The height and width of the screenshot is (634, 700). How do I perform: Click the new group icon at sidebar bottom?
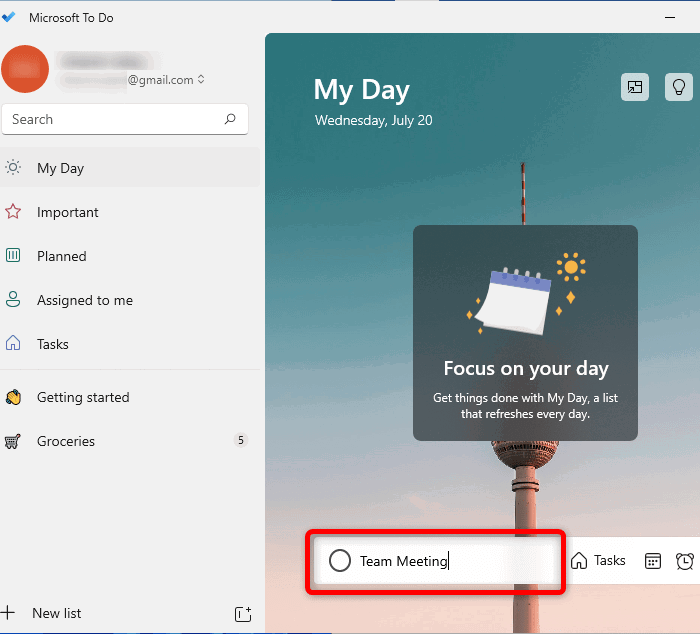click(243, 614)
